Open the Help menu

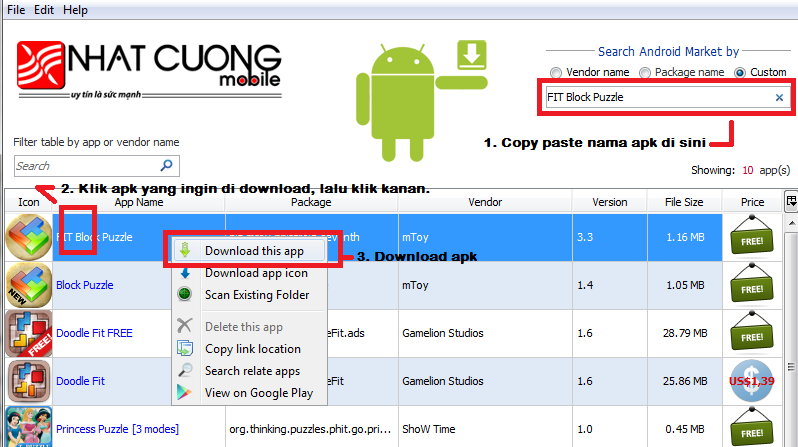click(75, 10)
